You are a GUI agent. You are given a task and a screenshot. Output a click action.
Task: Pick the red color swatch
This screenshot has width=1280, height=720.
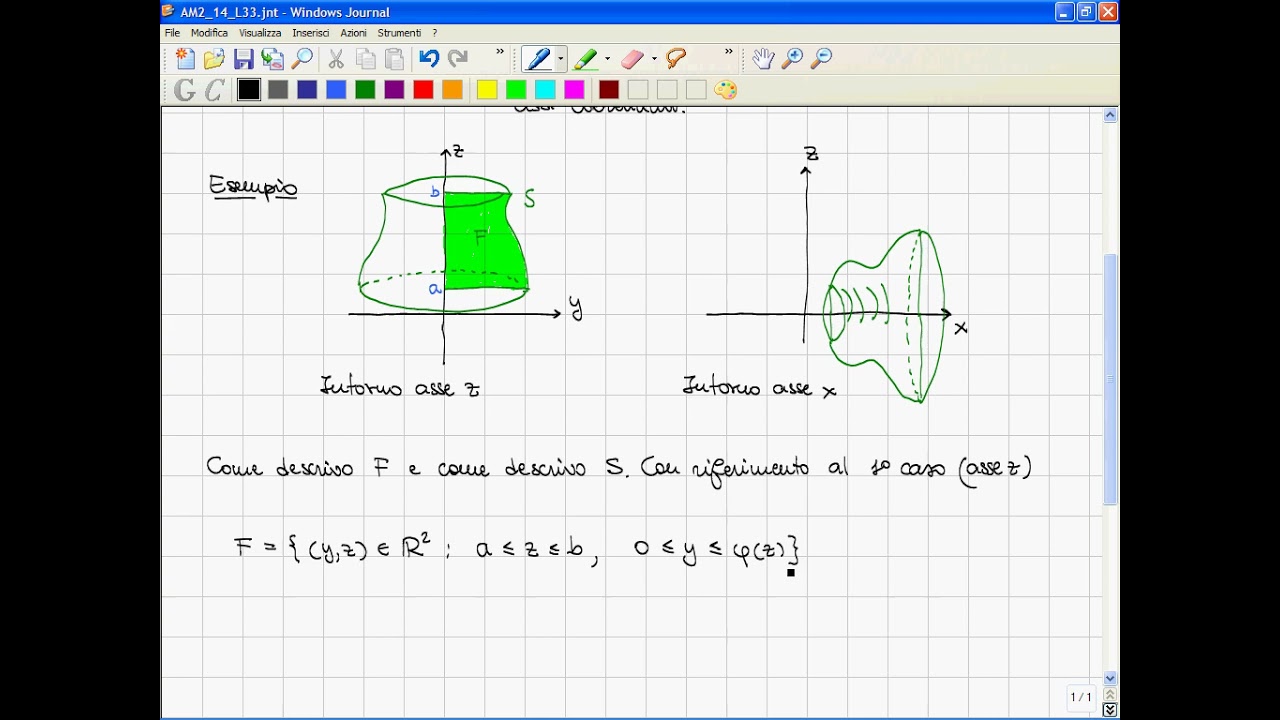pos(423,90)
